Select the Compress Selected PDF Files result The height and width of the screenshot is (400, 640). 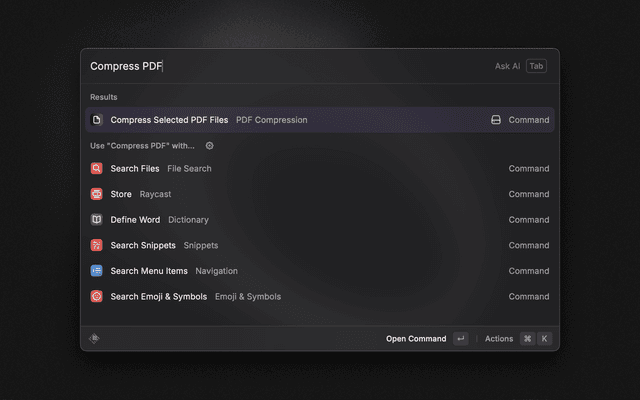coord(300,120)
